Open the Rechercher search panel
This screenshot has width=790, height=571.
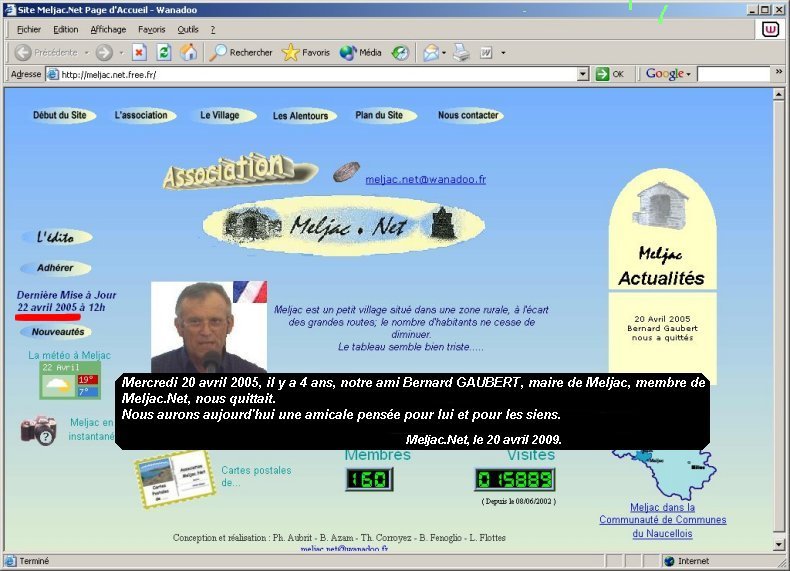click(x=241, y=52)
